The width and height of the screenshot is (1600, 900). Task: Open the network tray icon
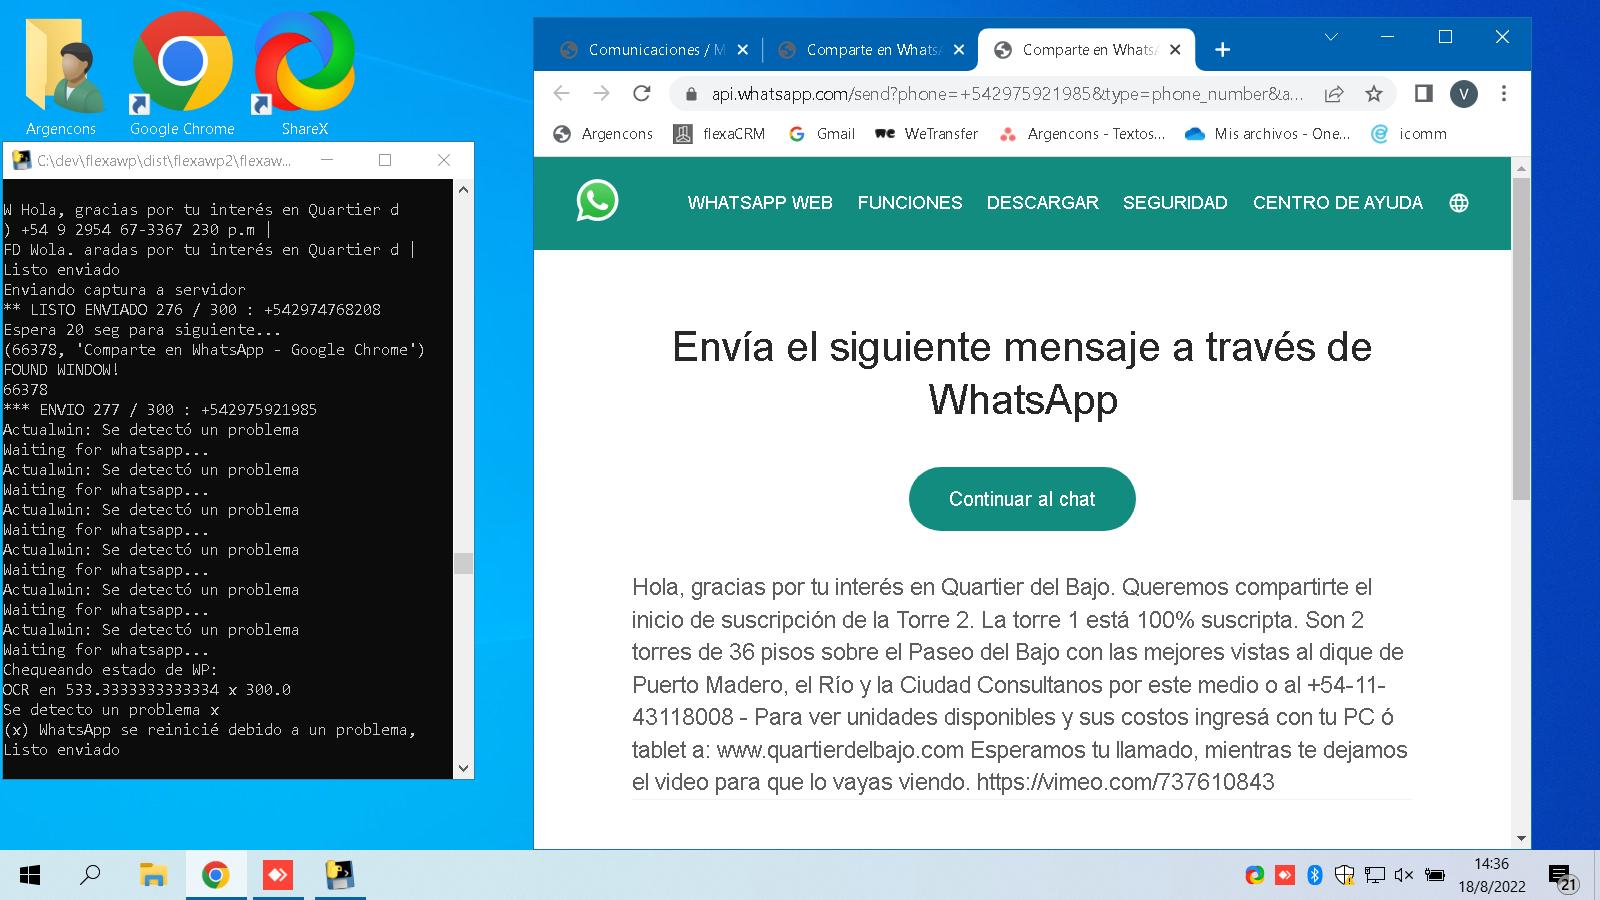click(1375, 875)
